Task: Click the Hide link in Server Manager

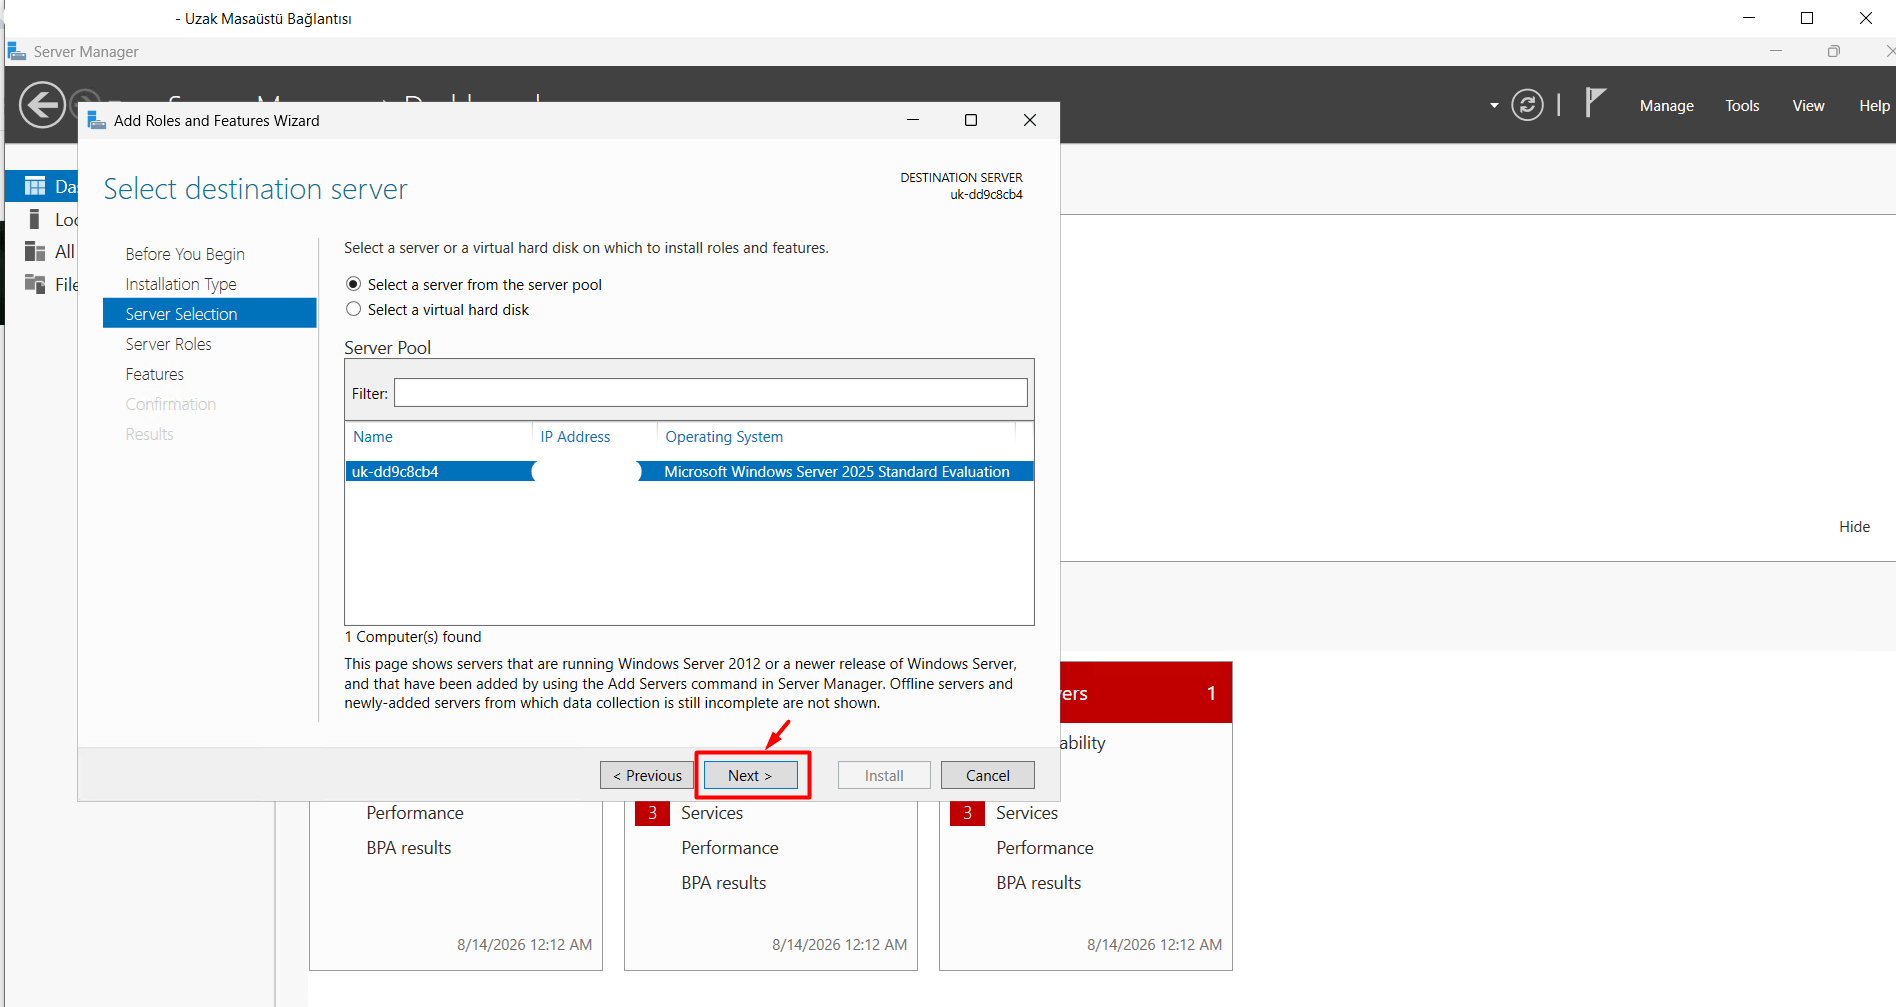Action: (x=1854, y=527)
